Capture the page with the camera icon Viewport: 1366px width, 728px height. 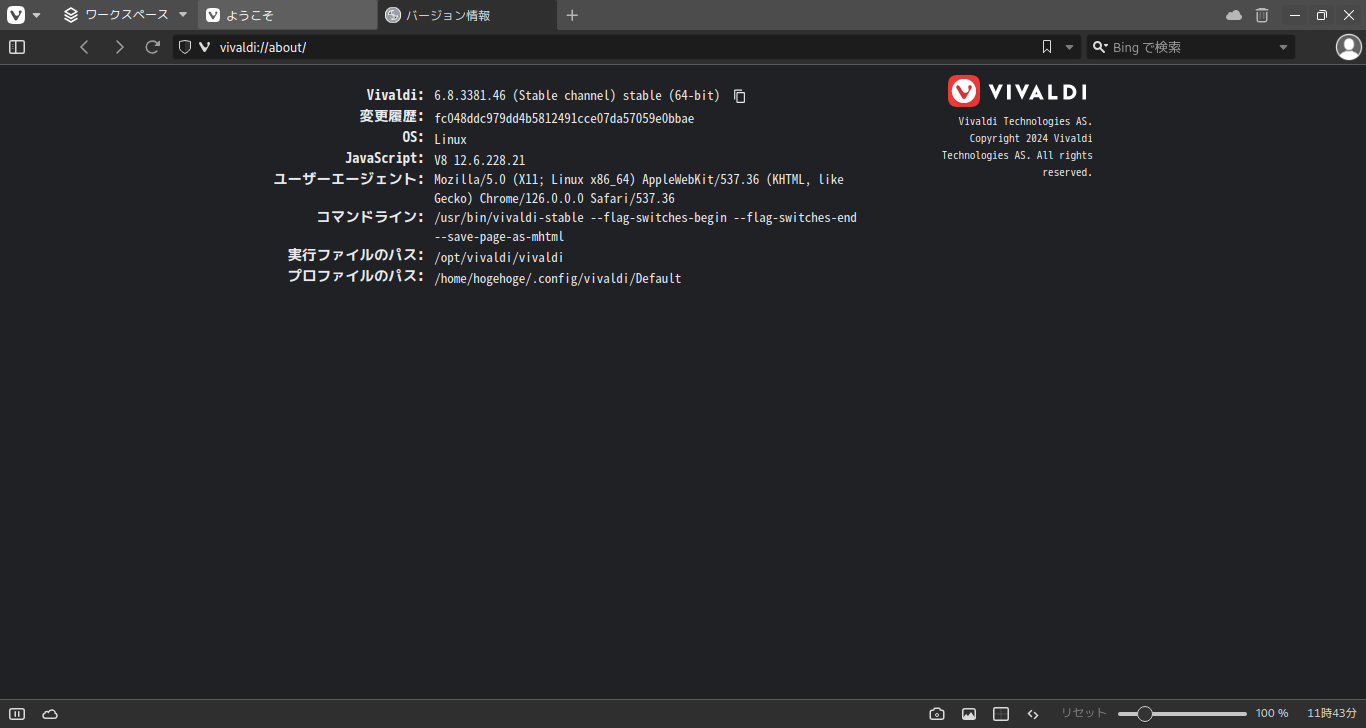tap(937, 713)
